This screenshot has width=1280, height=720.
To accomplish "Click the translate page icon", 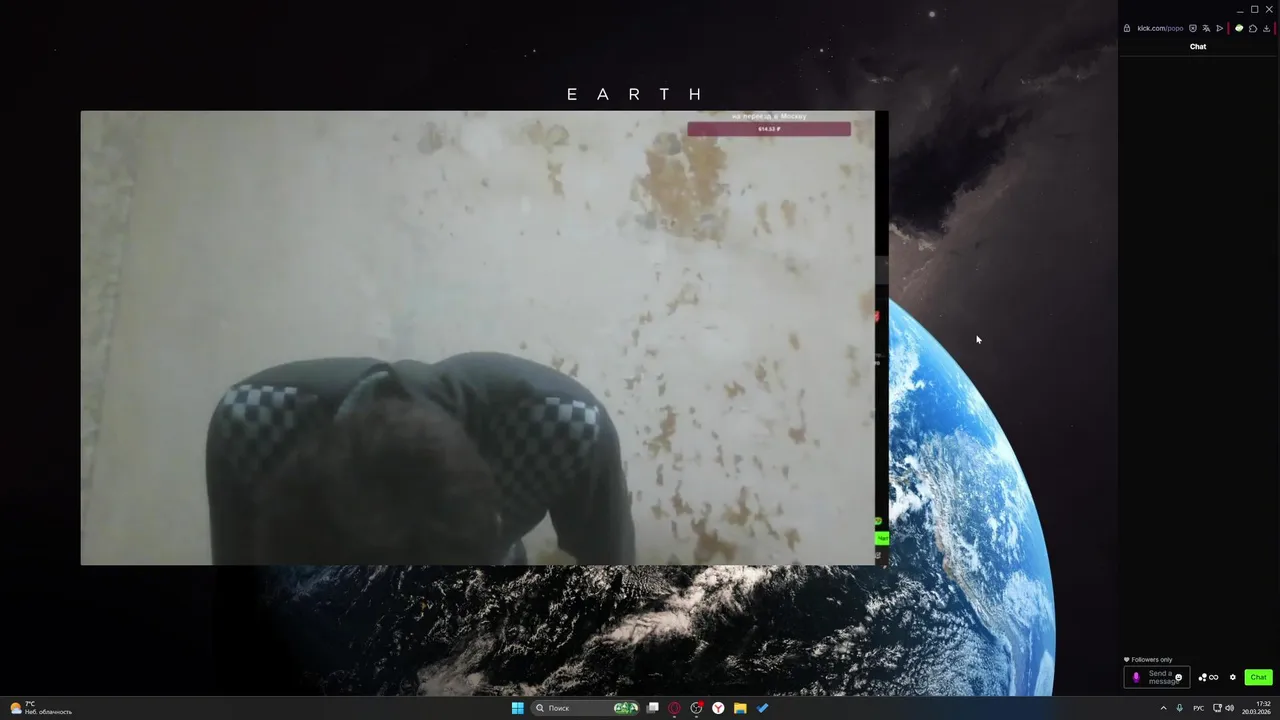I will tap(1206, 28).
